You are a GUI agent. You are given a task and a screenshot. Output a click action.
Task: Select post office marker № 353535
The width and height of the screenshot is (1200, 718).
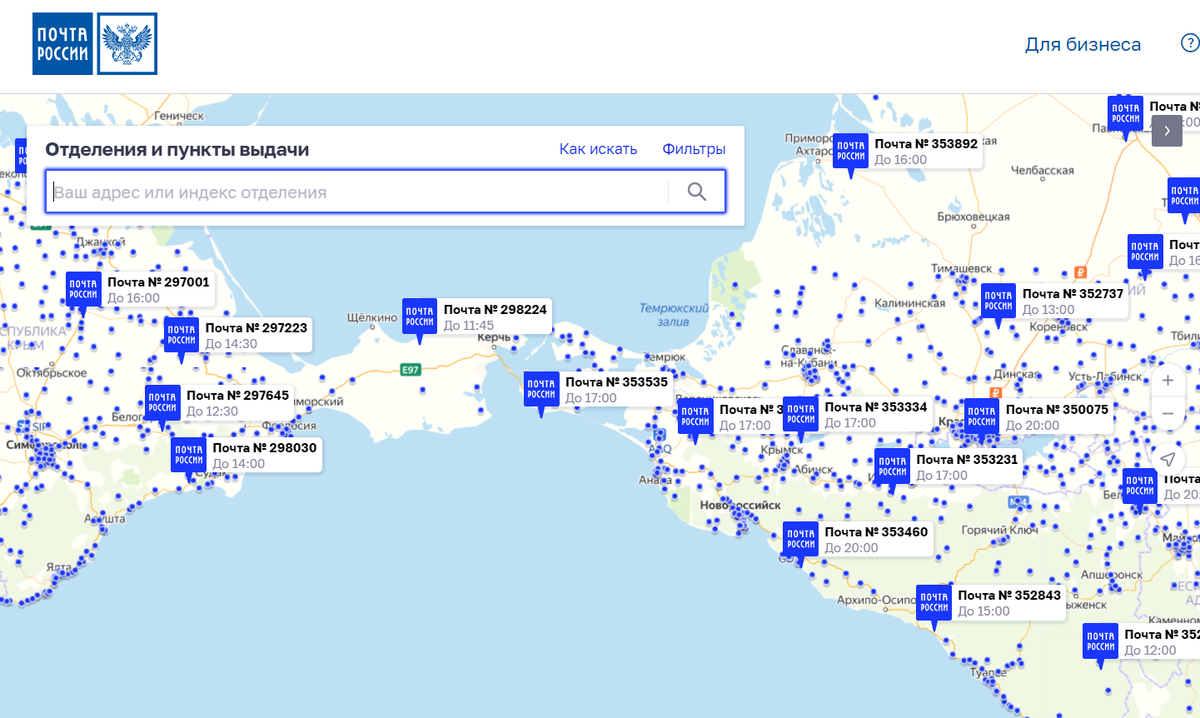pos(542,392)
